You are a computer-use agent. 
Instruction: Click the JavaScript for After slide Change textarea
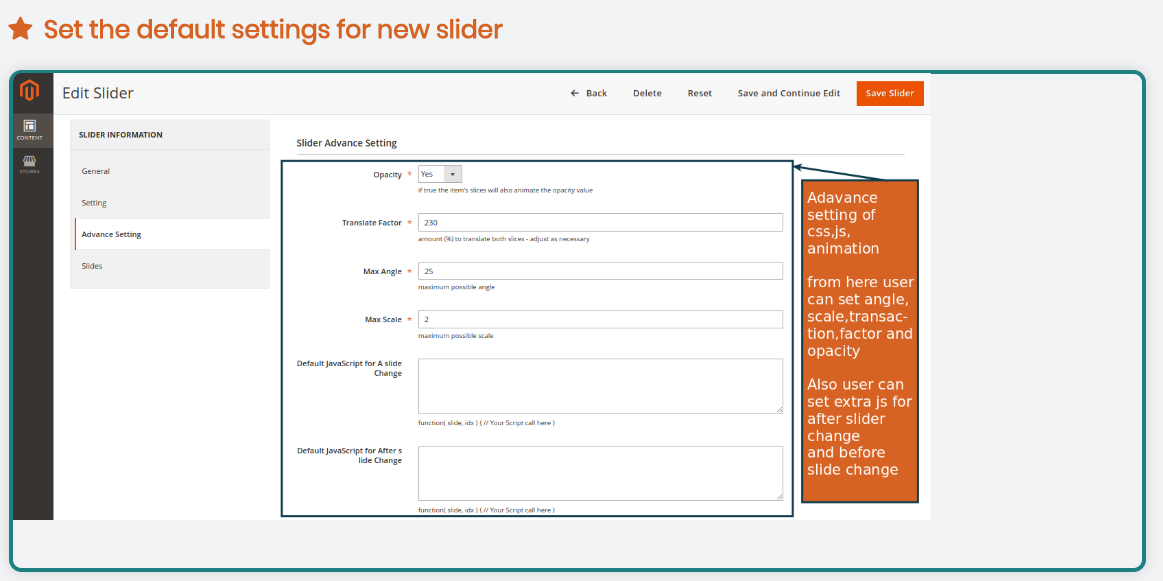coord(600,472)
